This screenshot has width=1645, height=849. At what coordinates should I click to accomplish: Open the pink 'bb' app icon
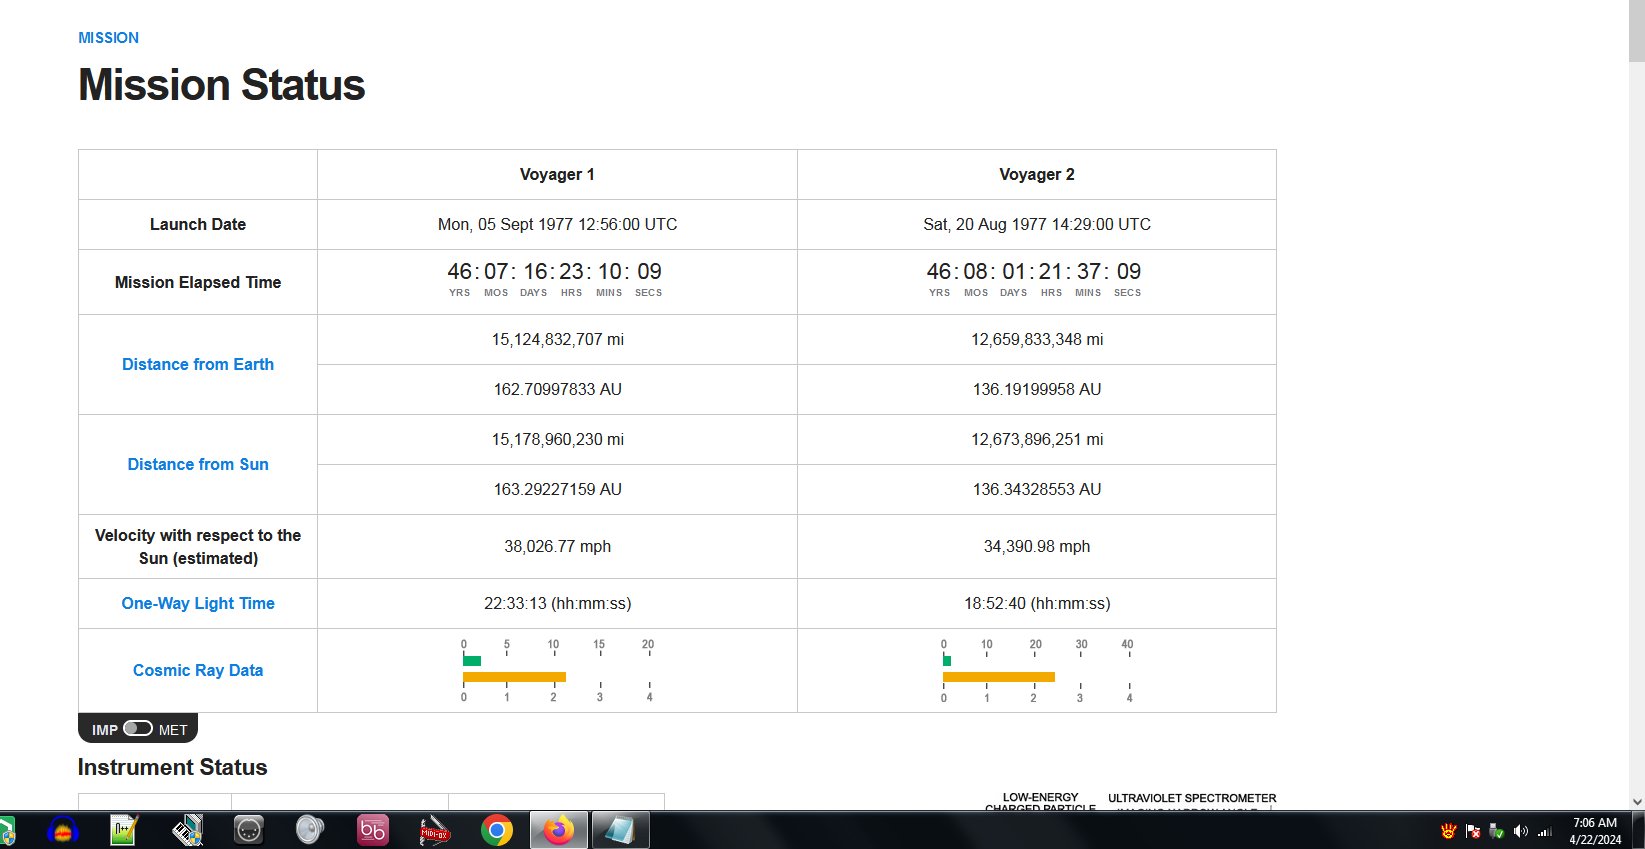[372, 830]
